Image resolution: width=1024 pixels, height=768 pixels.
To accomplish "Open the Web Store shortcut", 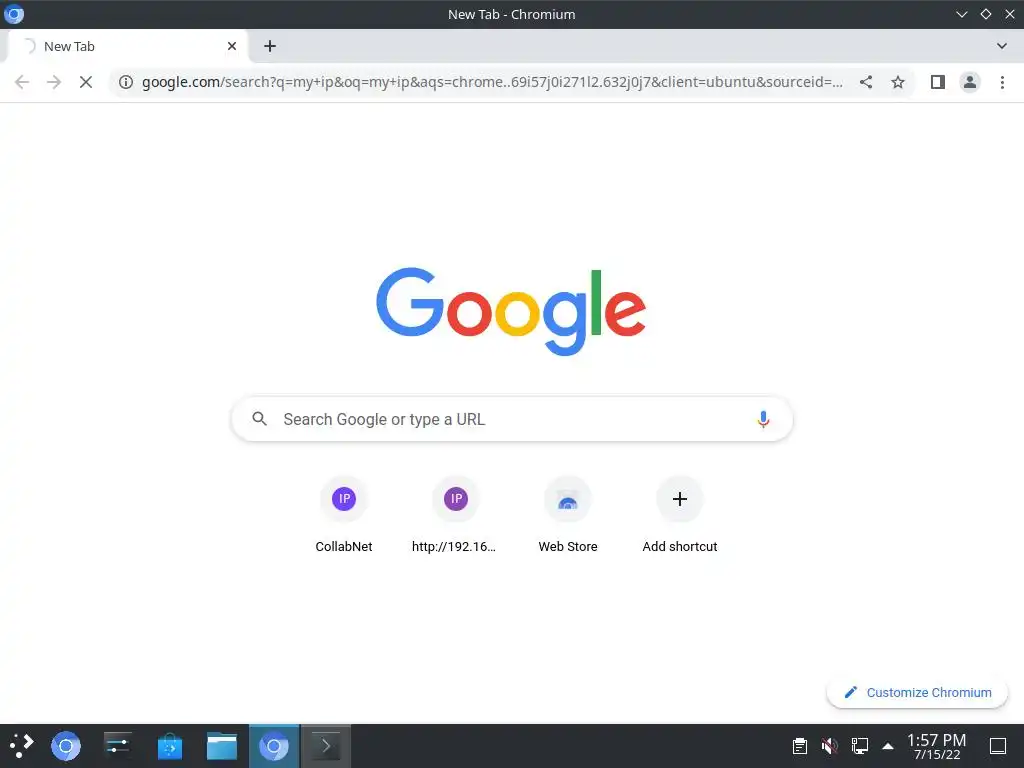I will pyautogui.click(x=568, y=516).
